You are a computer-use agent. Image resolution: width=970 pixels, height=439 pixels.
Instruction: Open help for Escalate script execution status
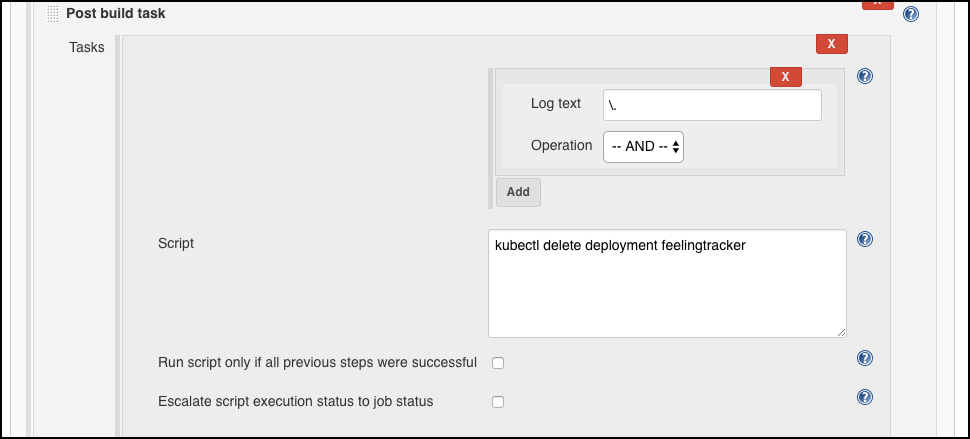[865, 397]
